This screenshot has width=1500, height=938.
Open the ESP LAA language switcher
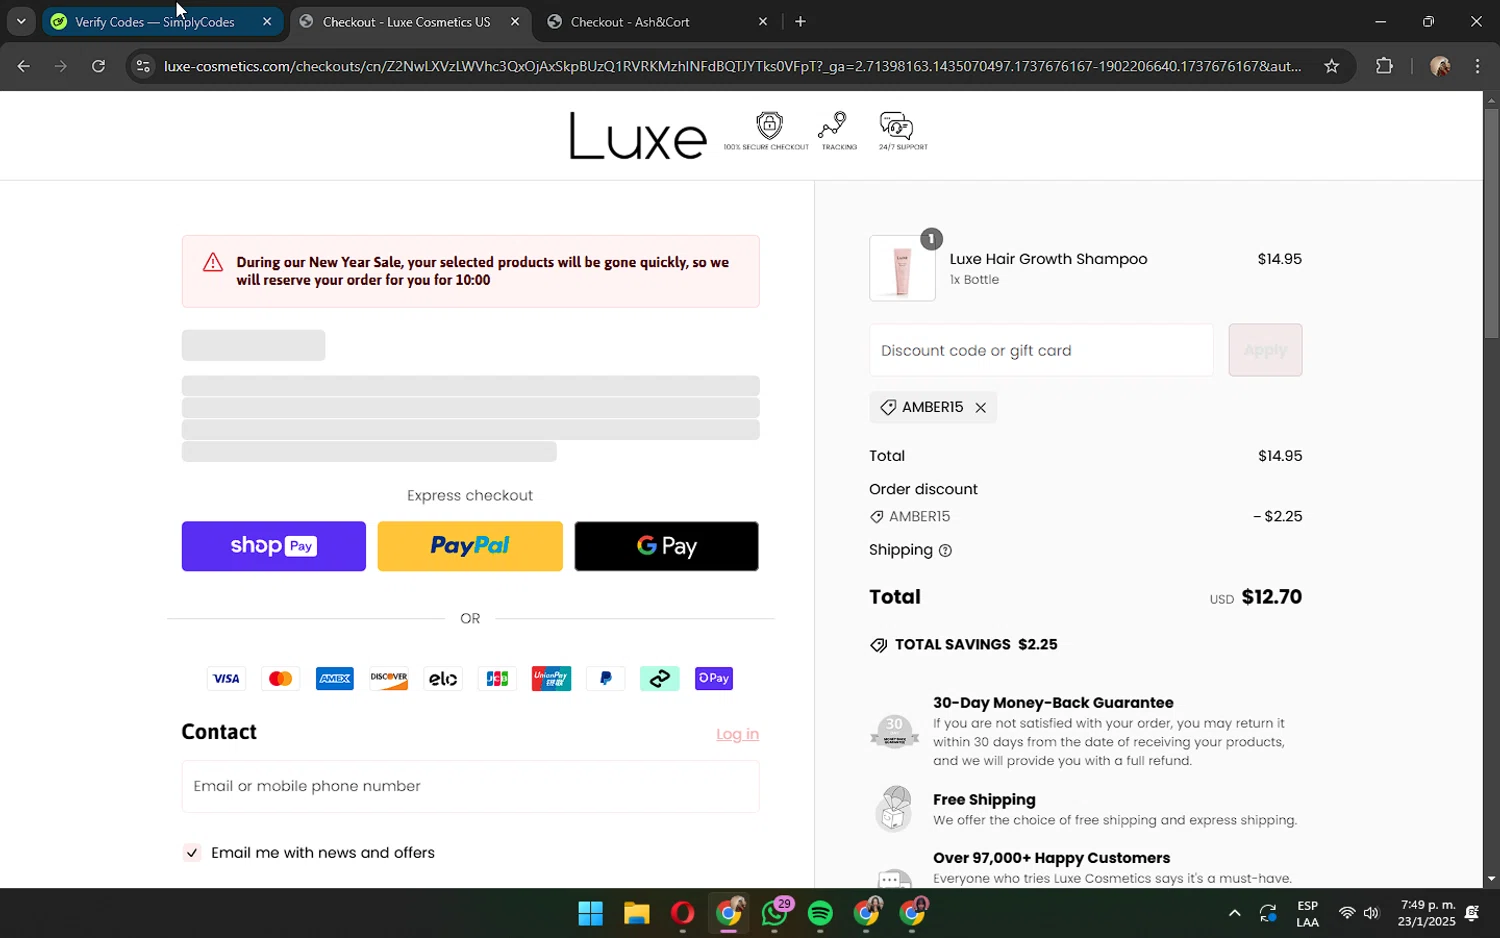(1307, 914)
